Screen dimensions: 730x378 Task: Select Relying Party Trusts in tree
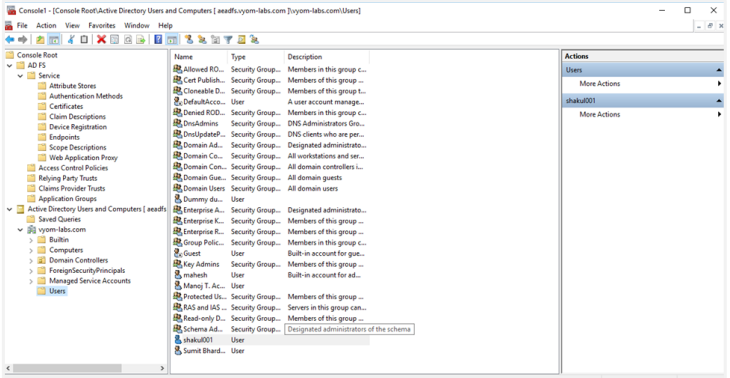[68, 178]
